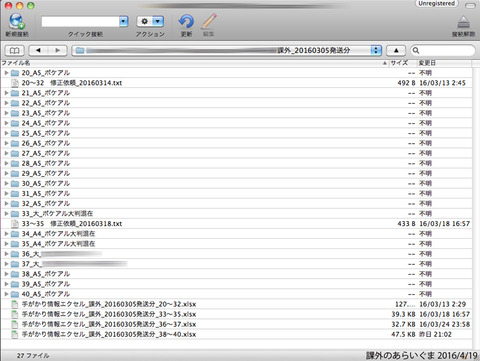
Task: Select the 23_A5 folder icon
Action: (x=15, y=113)
